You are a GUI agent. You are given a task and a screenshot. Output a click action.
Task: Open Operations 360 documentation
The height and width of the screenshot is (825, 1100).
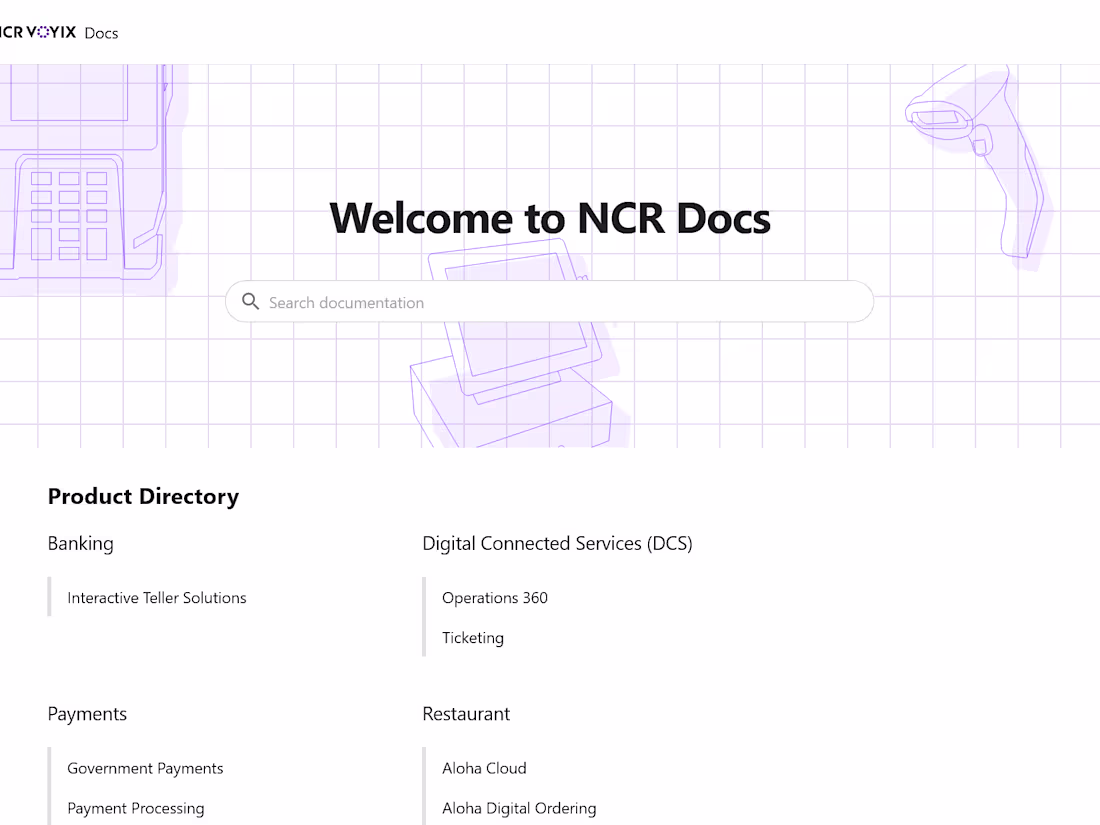pos(495,597)
